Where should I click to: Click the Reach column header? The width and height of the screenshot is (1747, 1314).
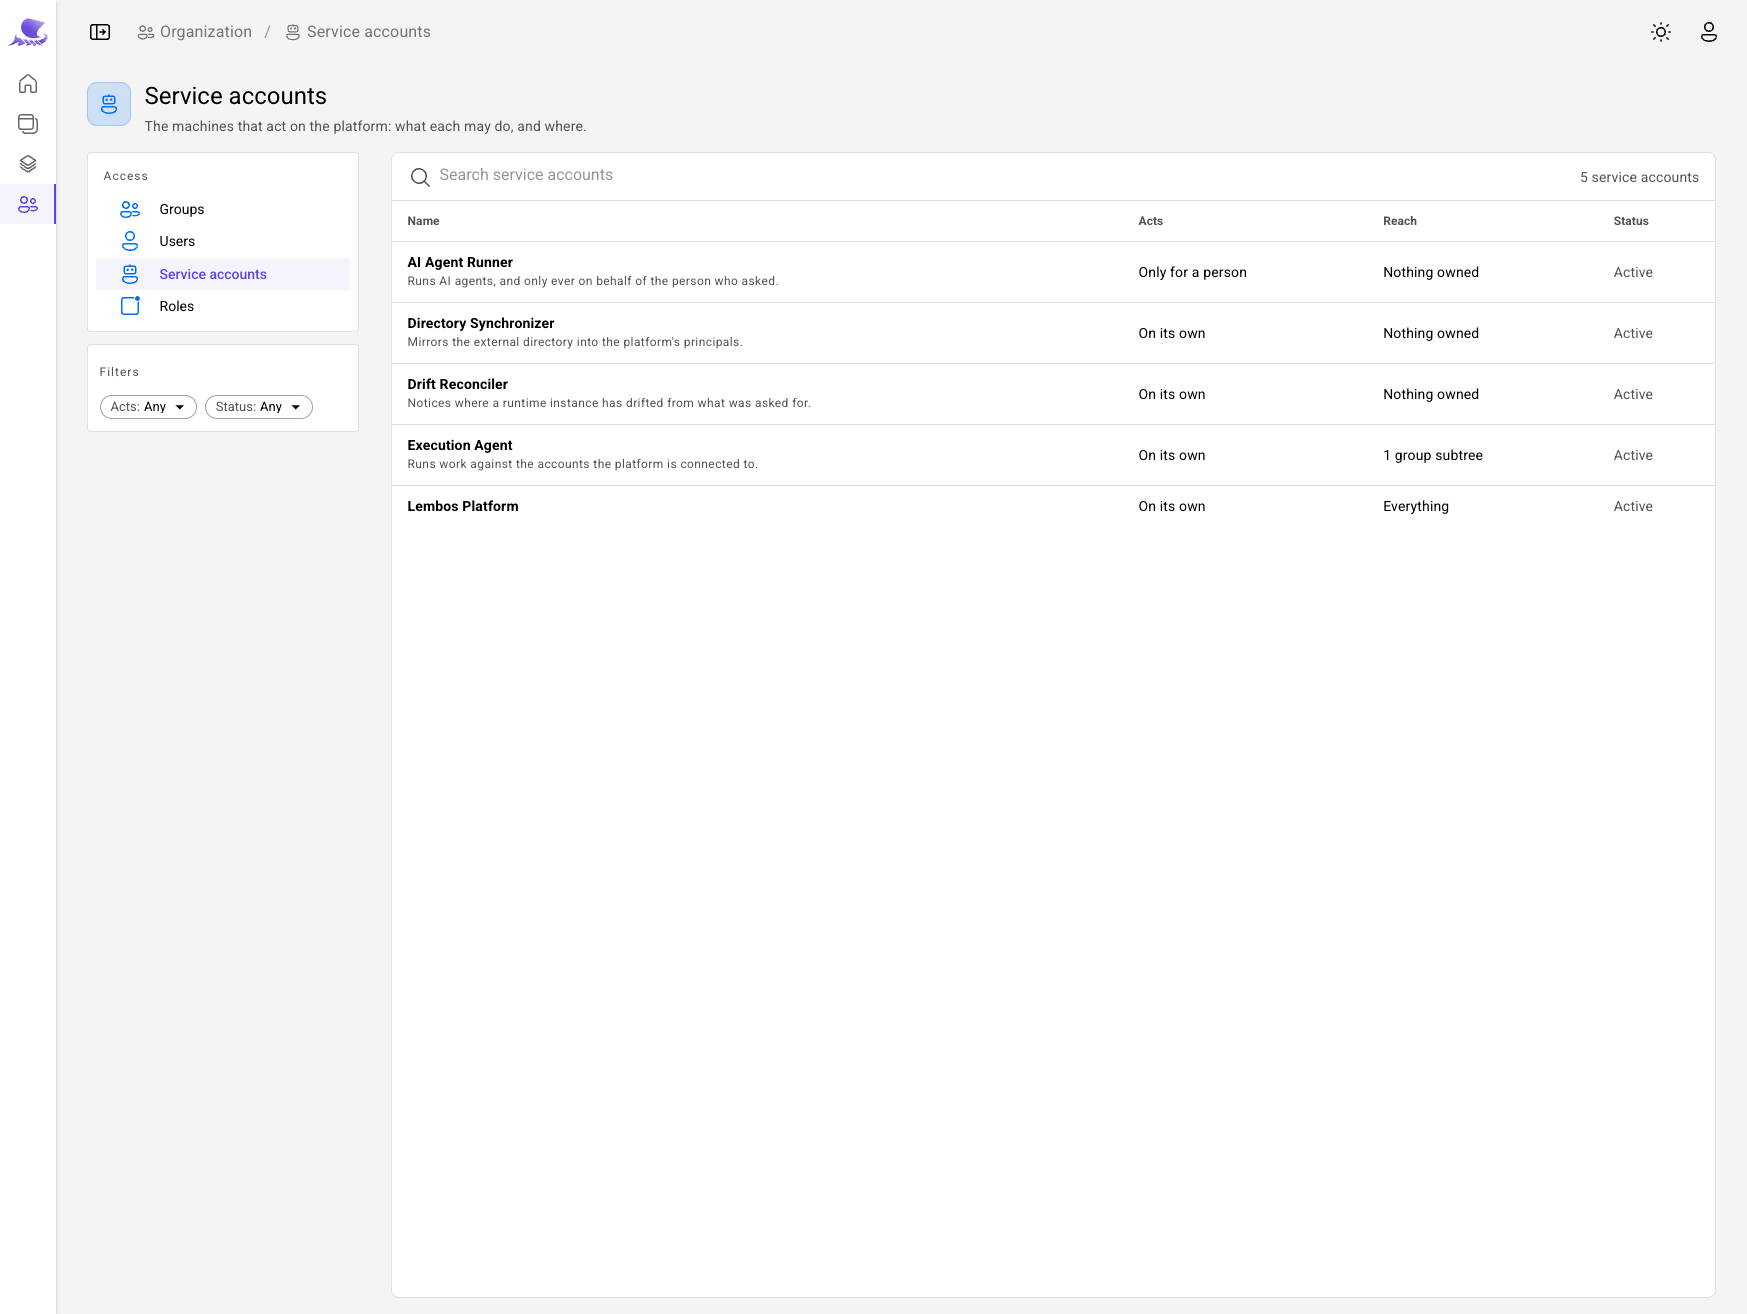[1399, 221]
